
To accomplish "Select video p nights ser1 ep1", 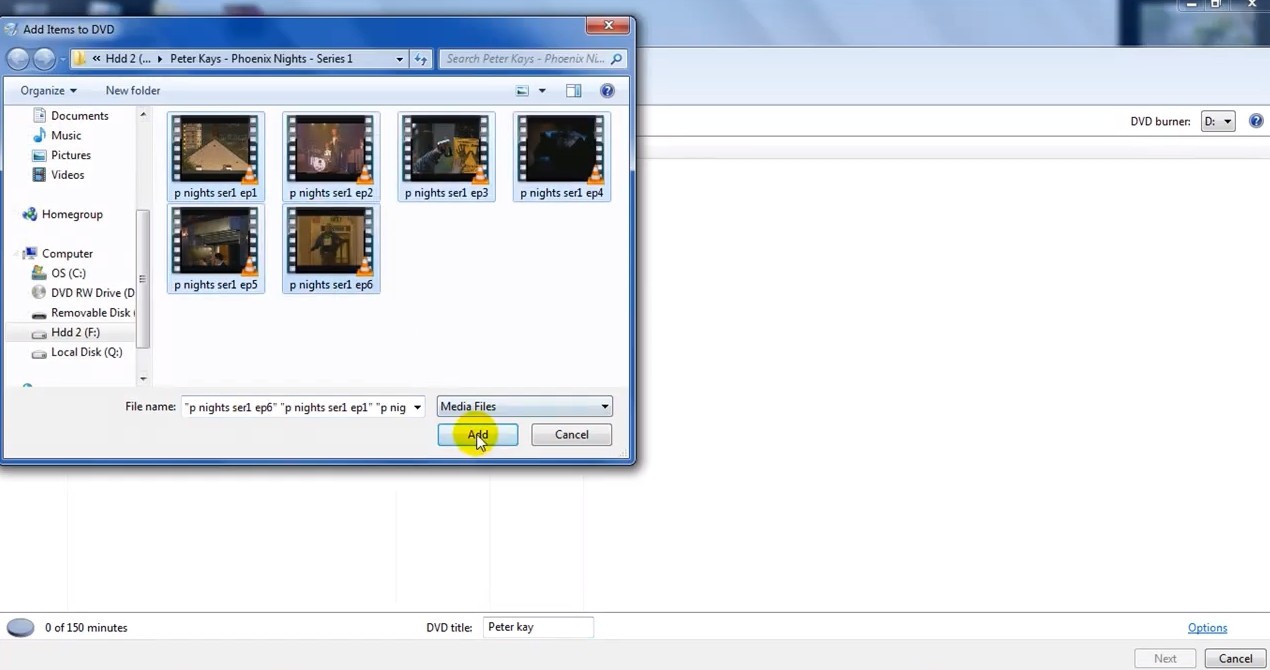I will click(216, 157).
